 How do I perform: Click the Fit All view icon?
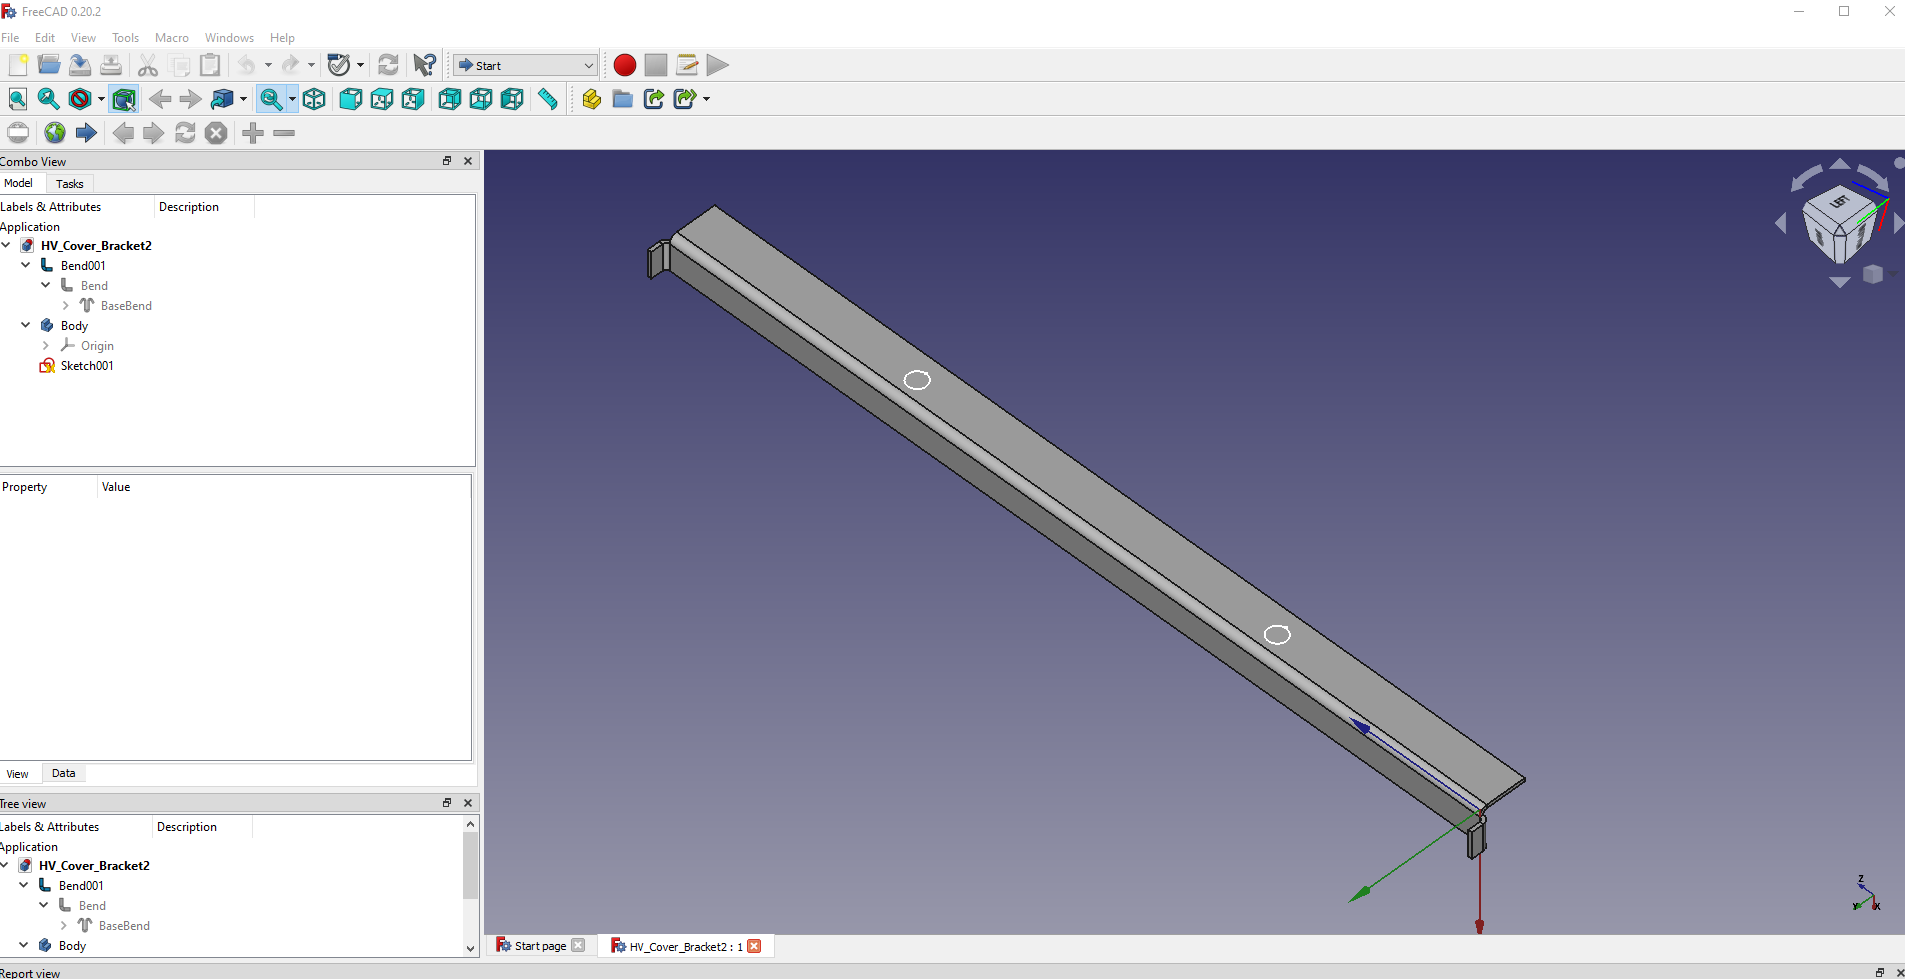point(18,99)
